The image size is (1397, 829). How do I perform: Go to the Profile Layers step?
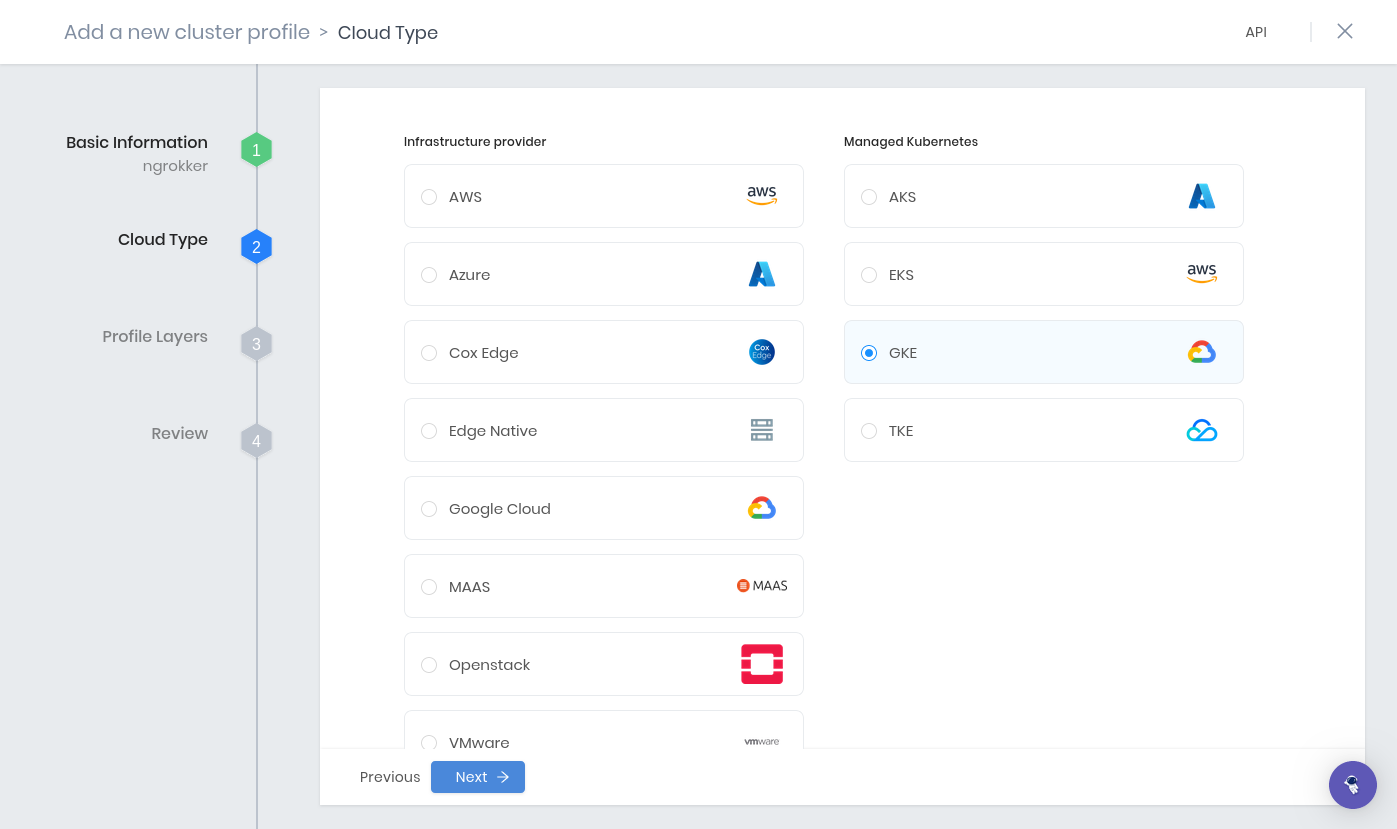pyautogui.click(x=155, y=336)
